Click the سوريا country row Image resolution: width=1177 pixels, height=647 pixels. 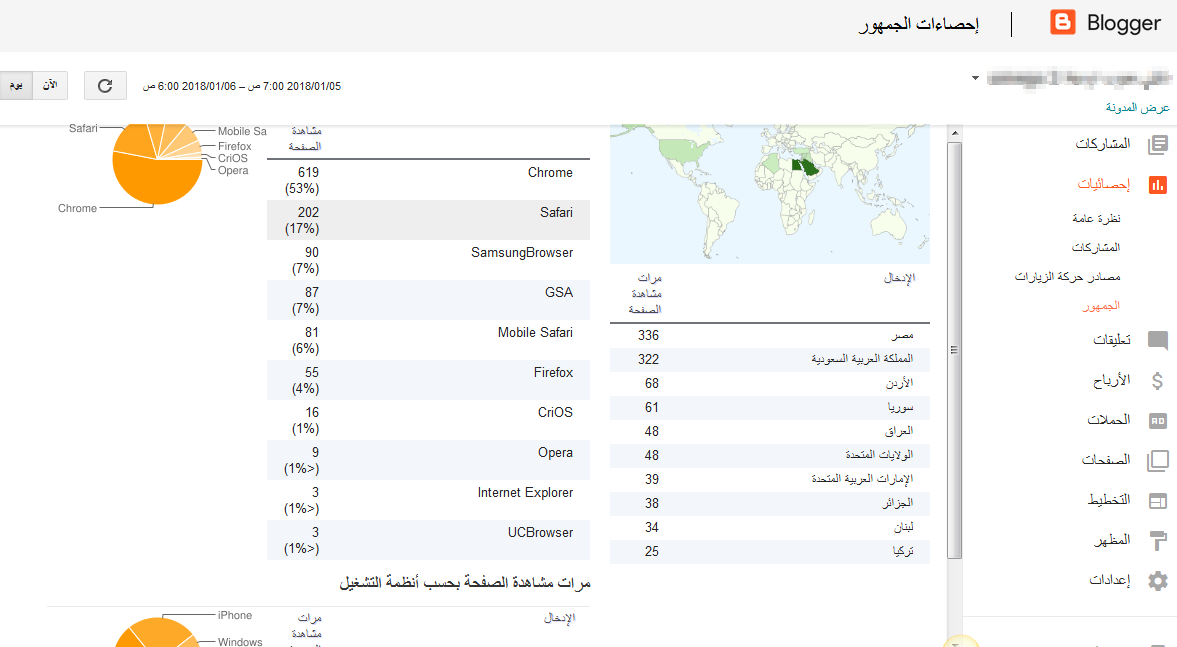click(769, 408)
